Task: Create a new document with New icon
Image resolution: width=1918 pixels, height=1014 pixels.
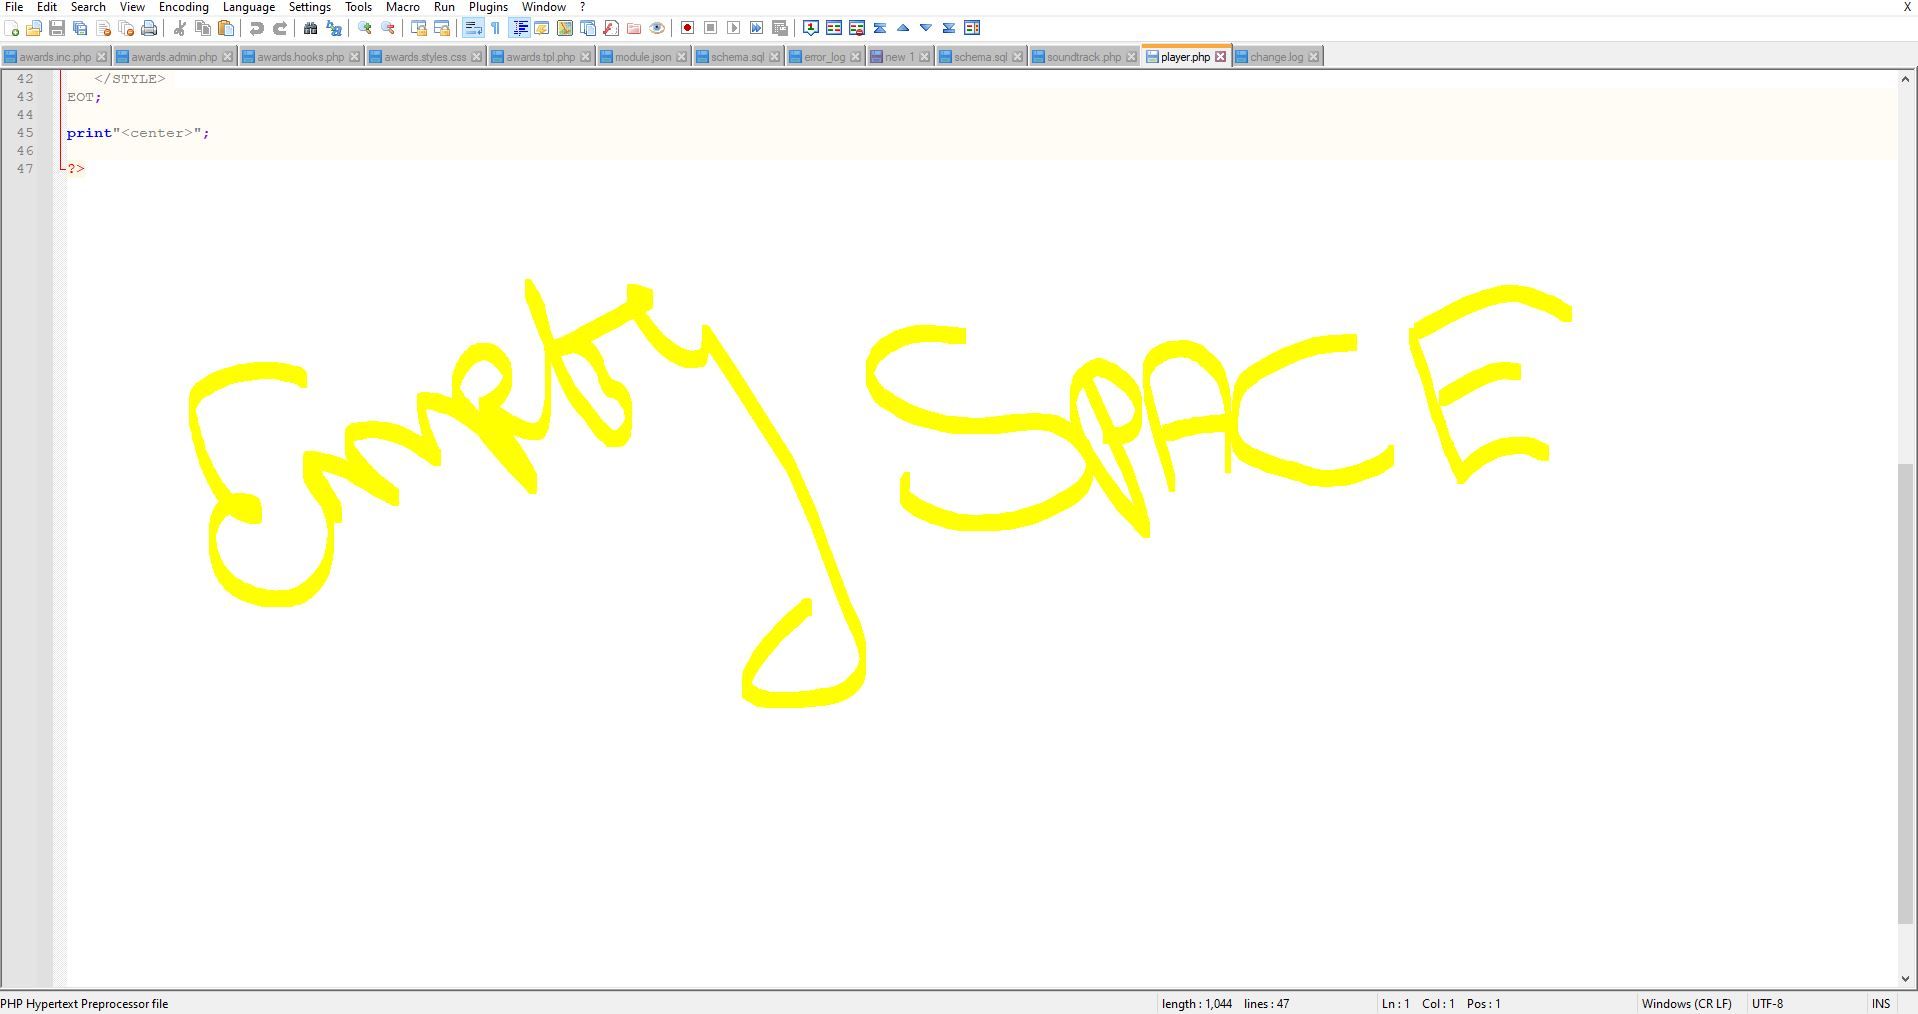Action: click(12, 28)
